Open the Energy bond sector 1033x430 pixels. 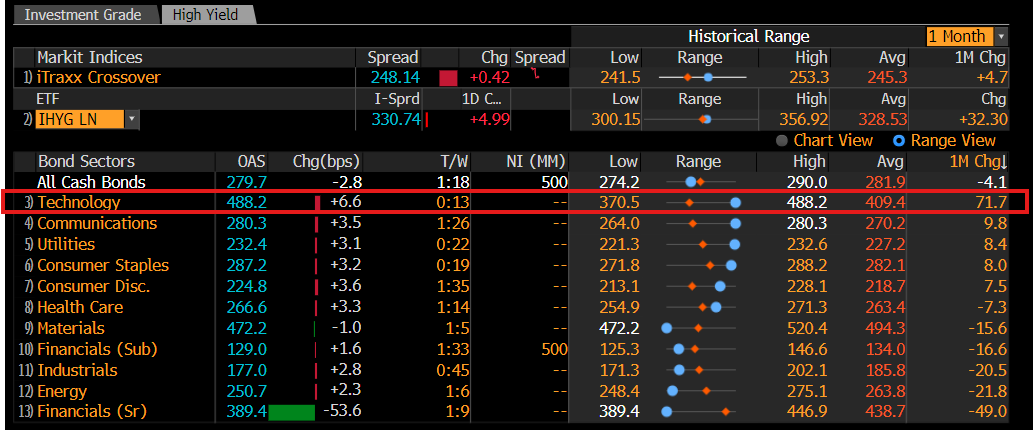(62, 391)
